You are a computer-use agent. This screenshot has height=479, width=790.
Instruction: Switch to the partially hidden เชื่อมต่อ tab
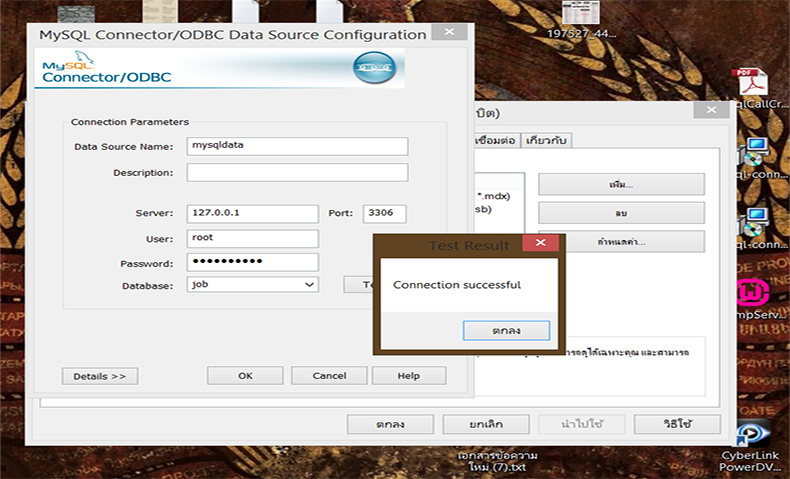tap(496, 140)
